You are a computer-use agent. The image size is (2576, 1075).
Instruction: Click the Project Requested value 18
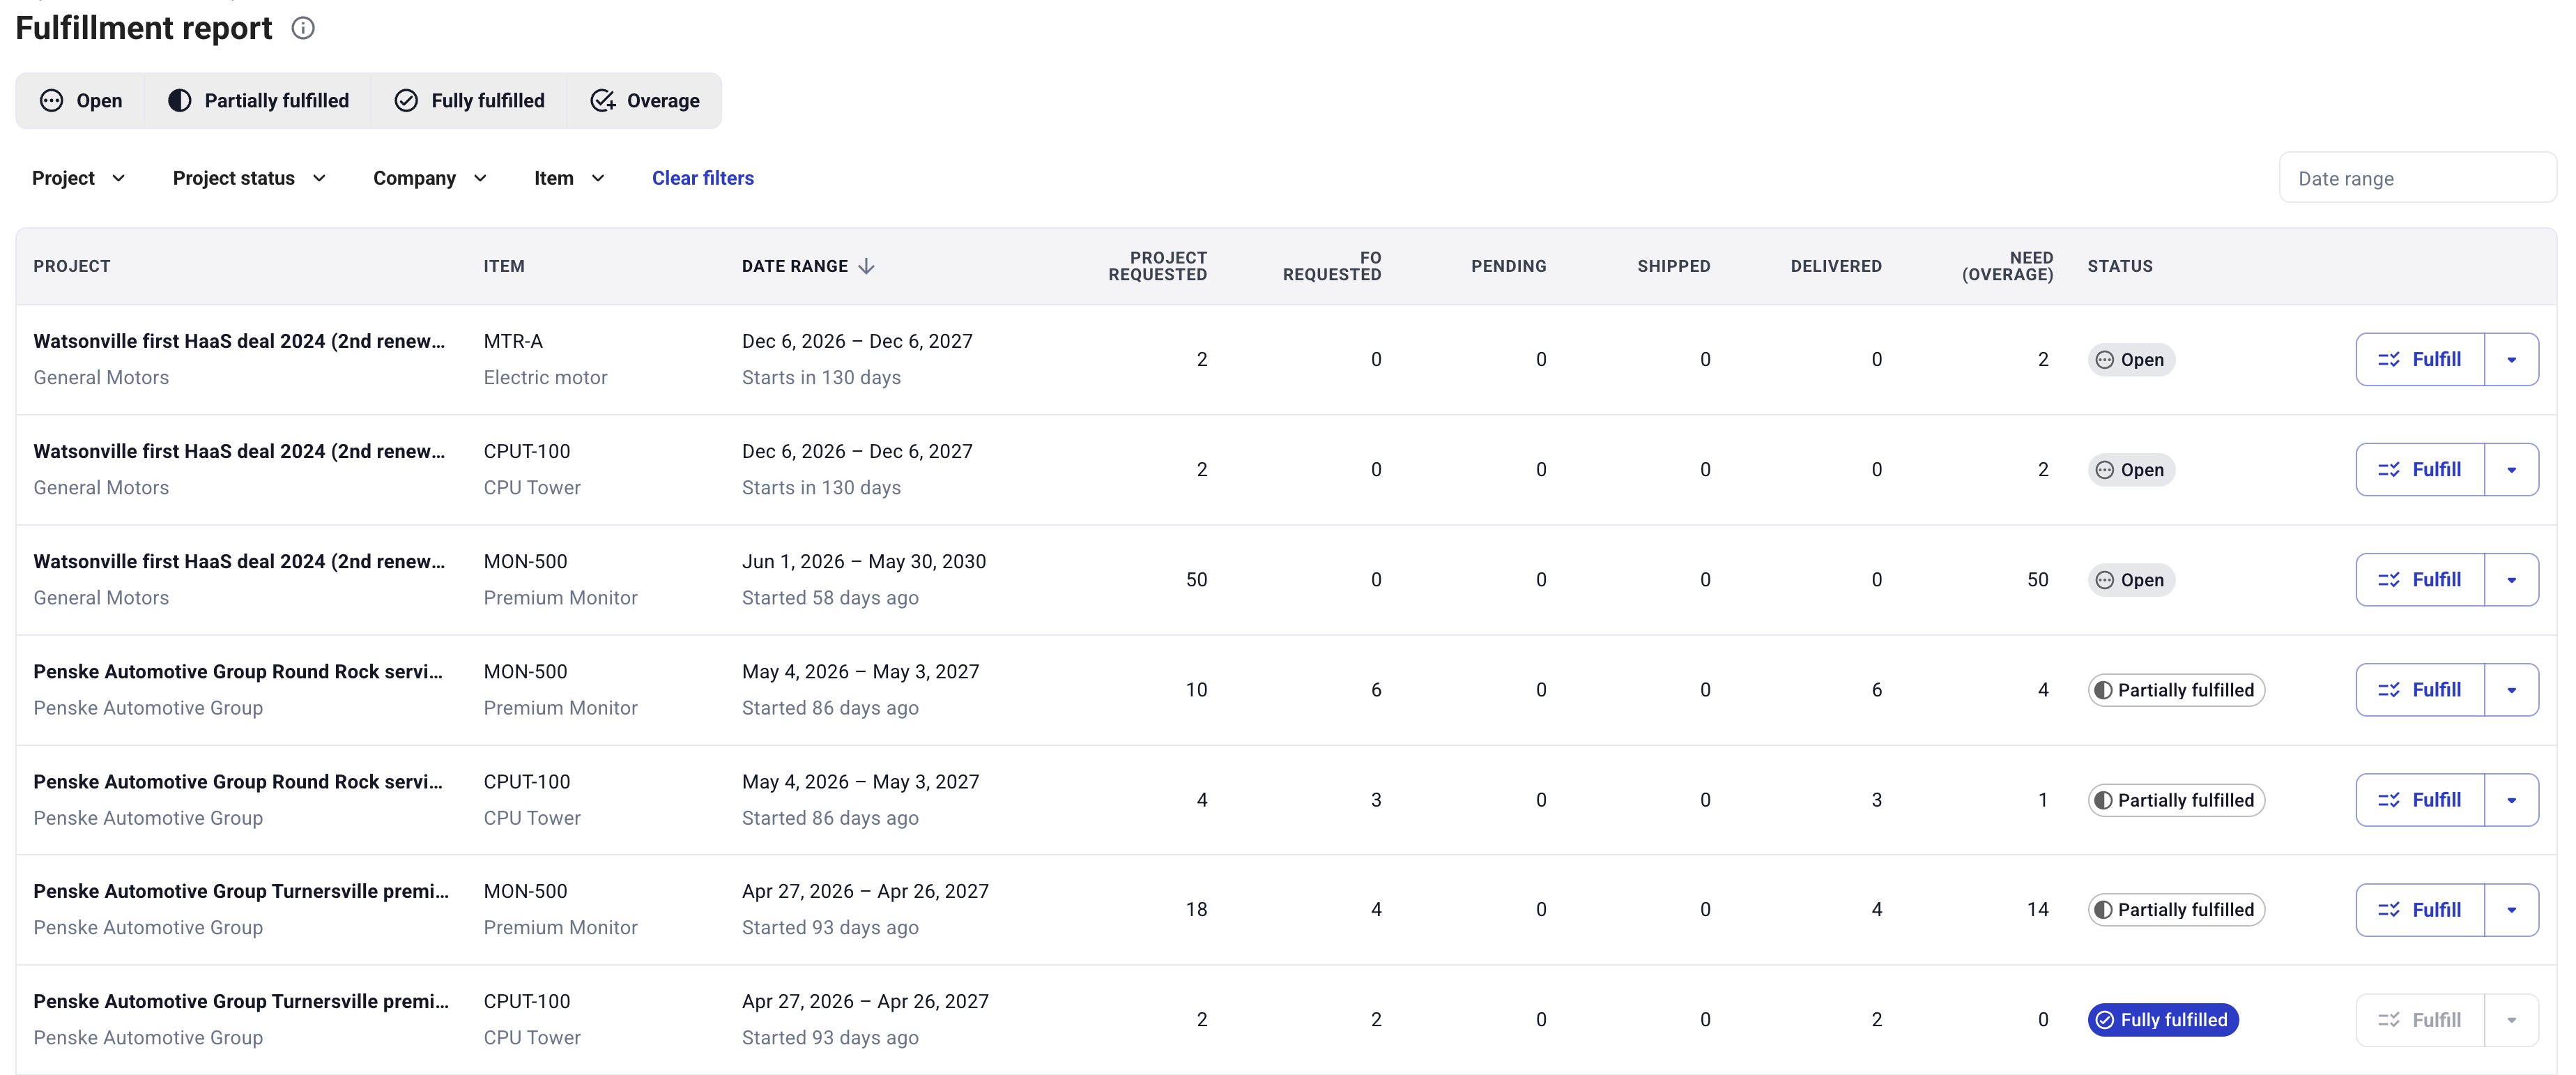(1196, 909)
